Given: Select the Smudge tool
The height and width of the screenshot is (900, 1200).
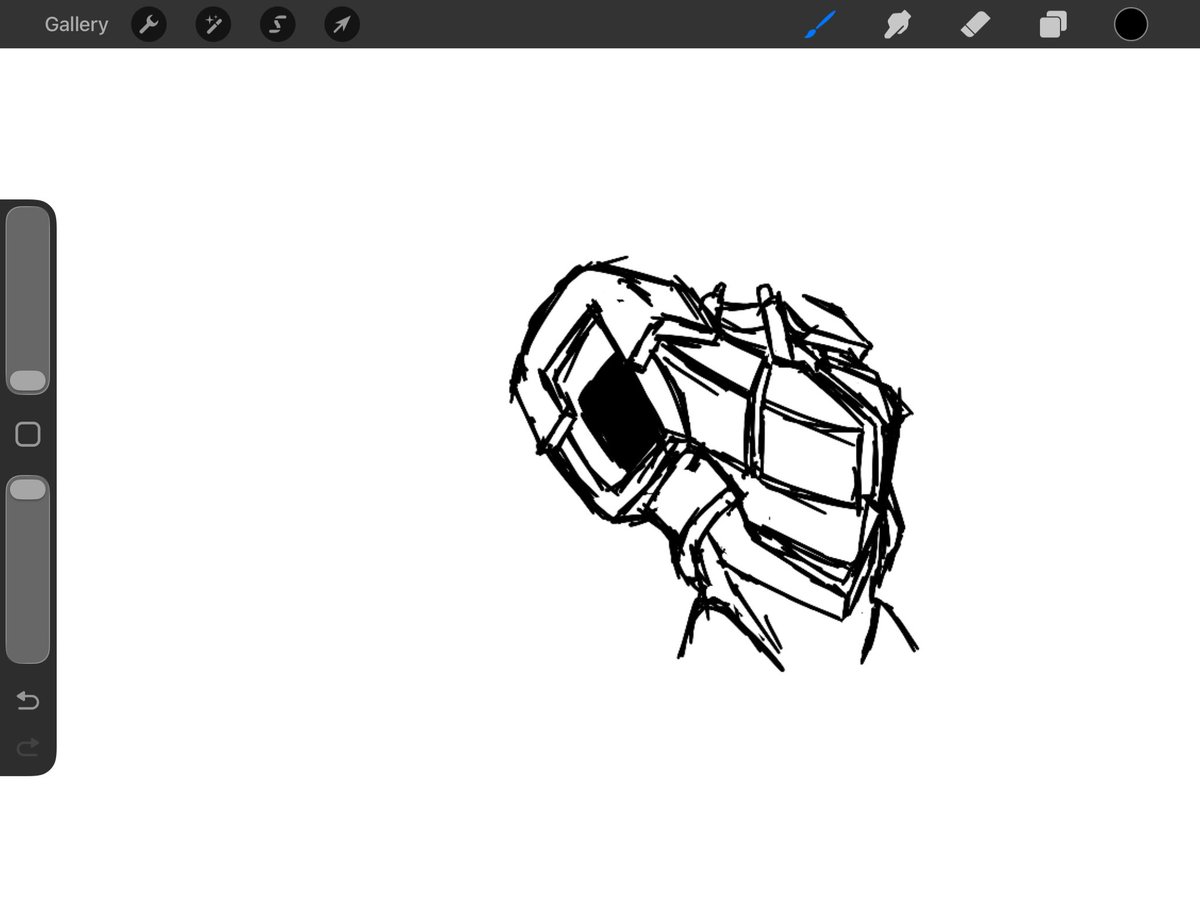Looking at the screenshot, I should click(897, 24).
